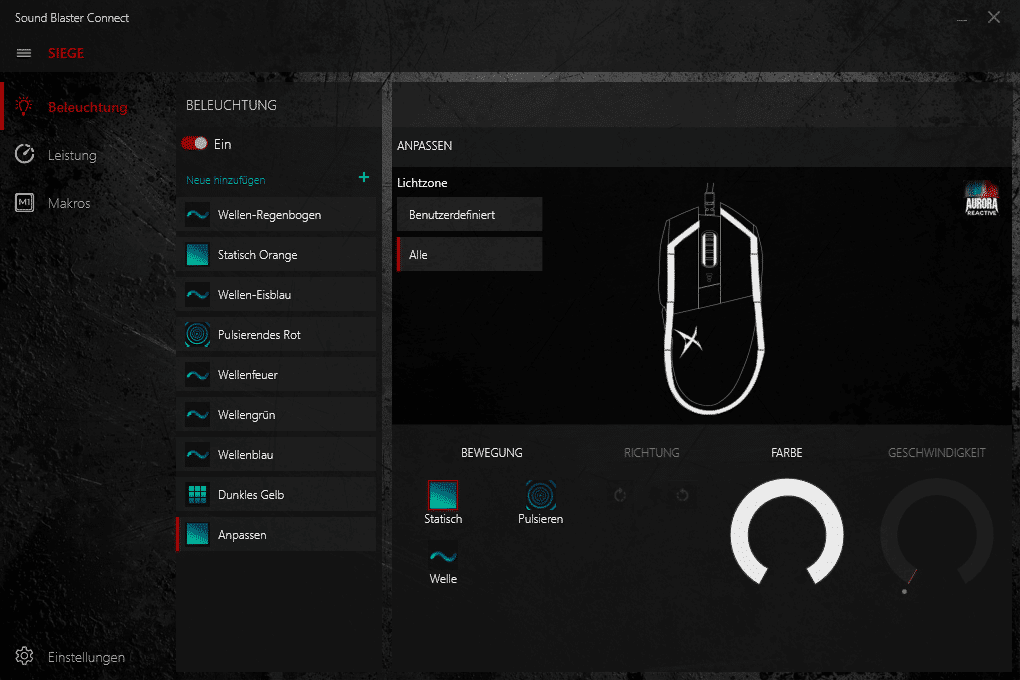Select the Benutzerdefiniert light zone
Screen dimensions: 1020x680
click(469, 215)
